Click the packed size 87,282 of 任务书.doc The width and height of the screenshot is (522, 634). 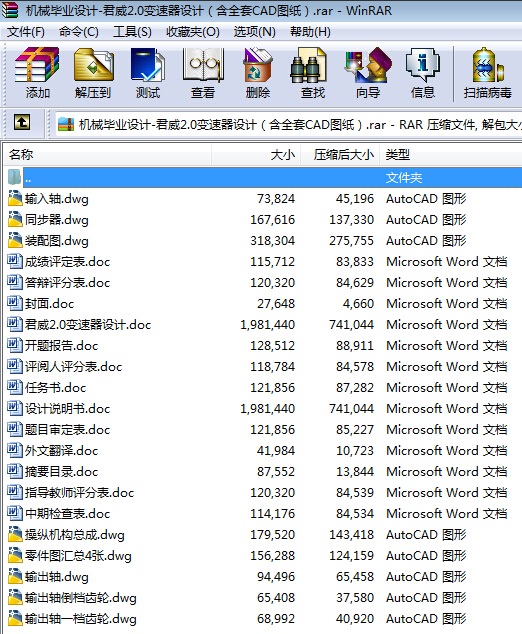coord(355,388)
